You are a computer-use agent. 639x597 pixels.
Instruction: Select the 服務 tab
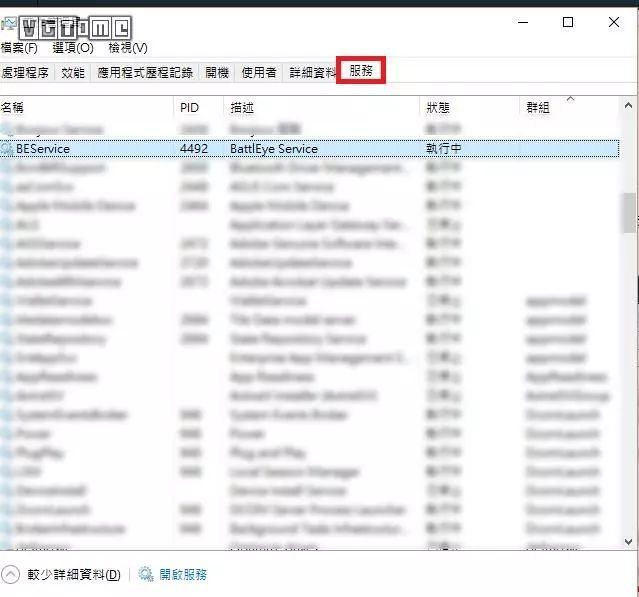click(361, 71)
